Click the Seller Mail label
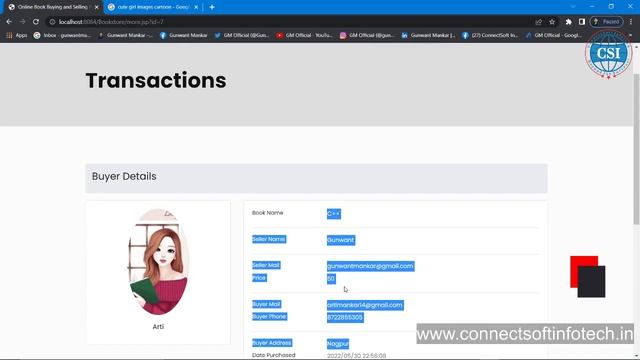Screen dimensions: 640x360 (x=266, y=265)
